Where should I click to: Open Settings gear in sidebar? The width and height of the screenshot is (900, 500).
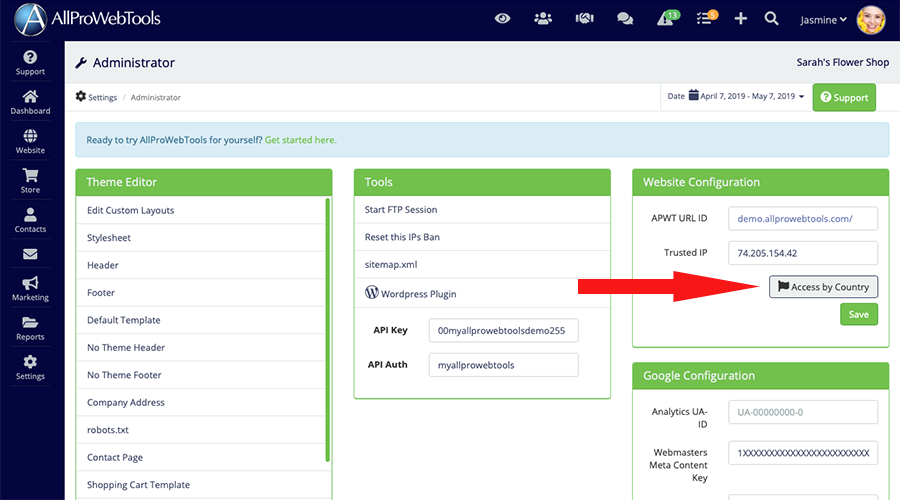pyautogui.click(x=30, y=368)
